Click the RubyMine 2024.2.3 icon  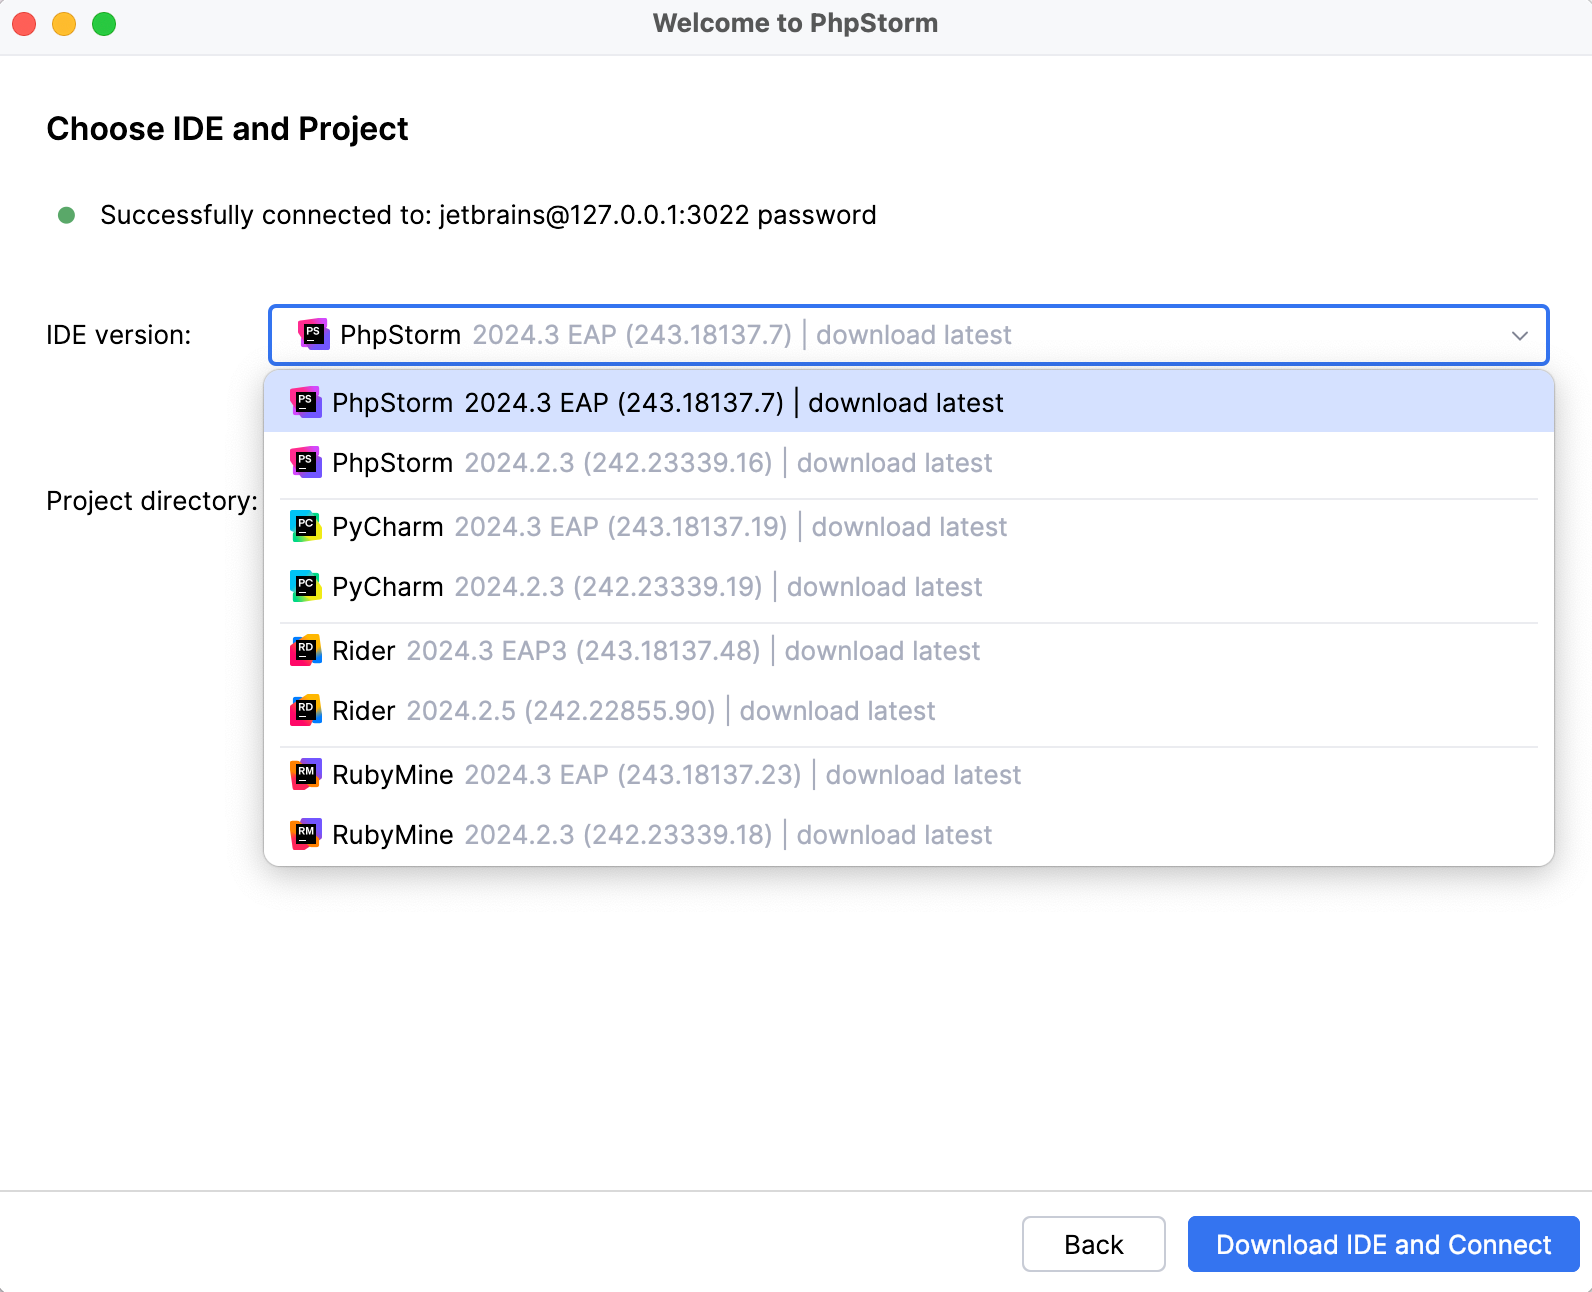[x=305, y=834]
